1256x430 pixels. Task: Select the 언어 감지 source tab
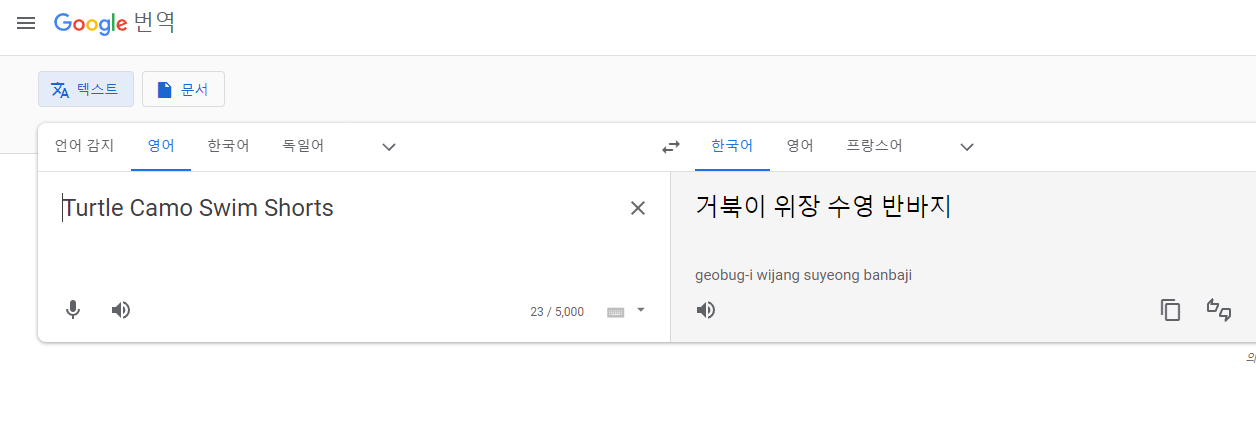click(x=84, y=146)
